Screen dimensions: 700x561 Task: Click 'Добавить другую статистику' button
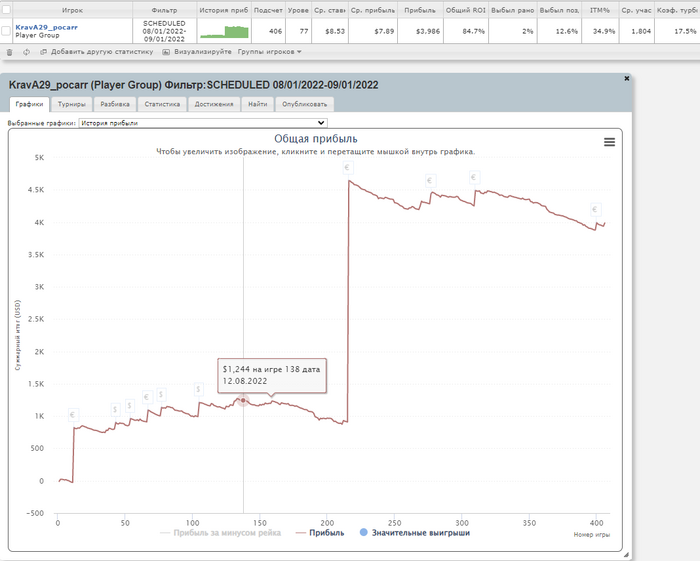pos(97,52)
